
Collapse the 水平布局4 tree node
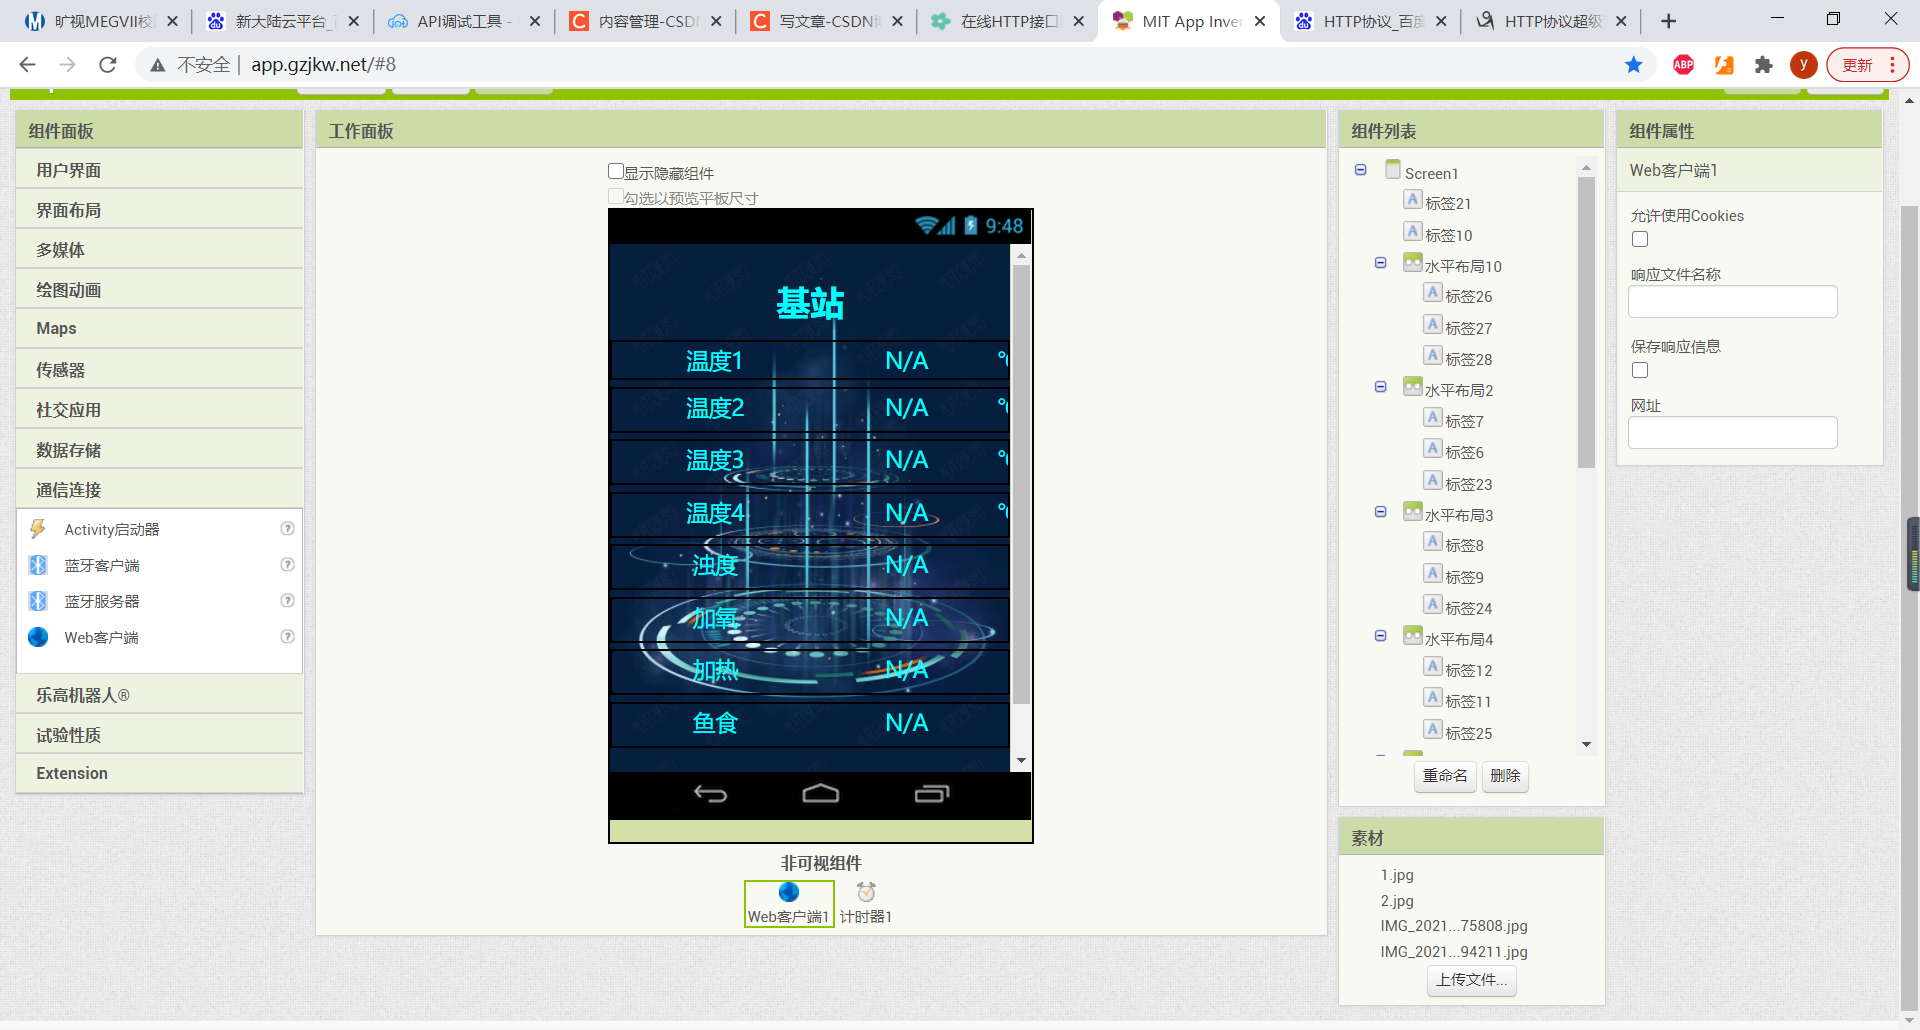point(1381,636)
